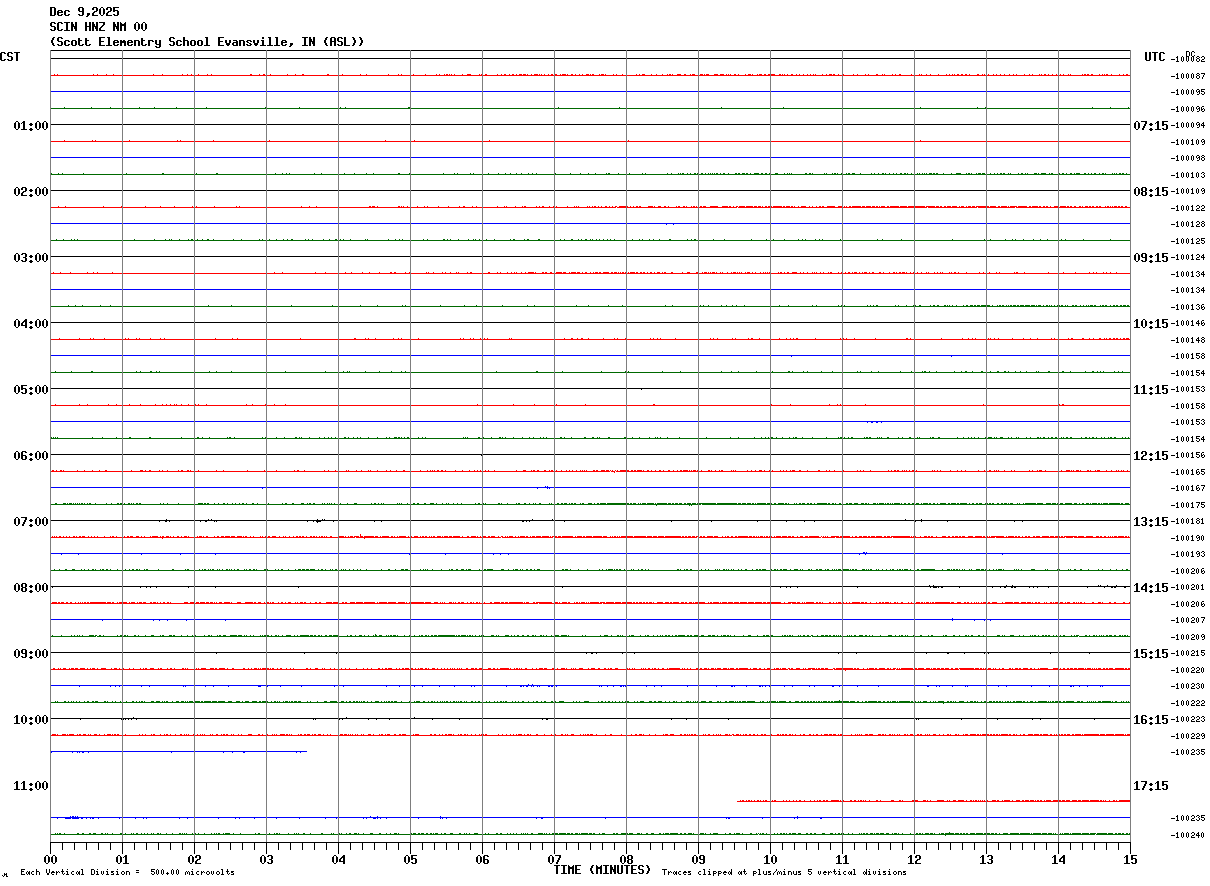Screen dimensions: 1210x886
Task: Click the DC offset value "-100165"
Action: tap(1188, 472)
